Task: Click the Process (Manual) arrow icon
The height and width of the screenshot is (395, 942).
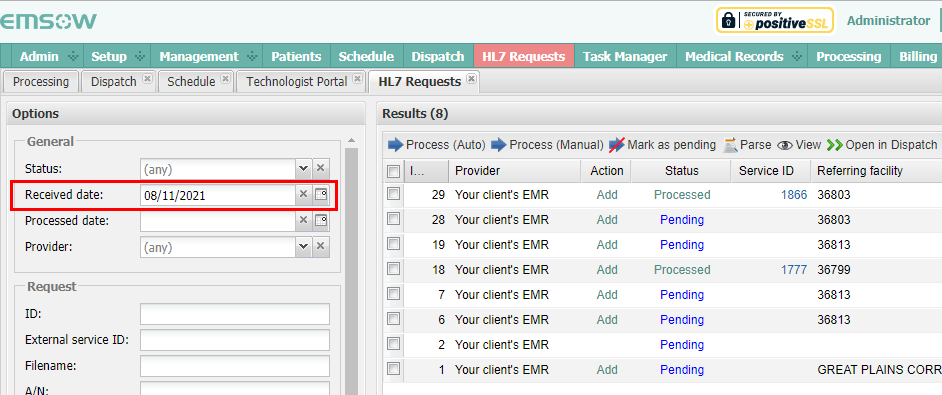Action: click(499, 145)
